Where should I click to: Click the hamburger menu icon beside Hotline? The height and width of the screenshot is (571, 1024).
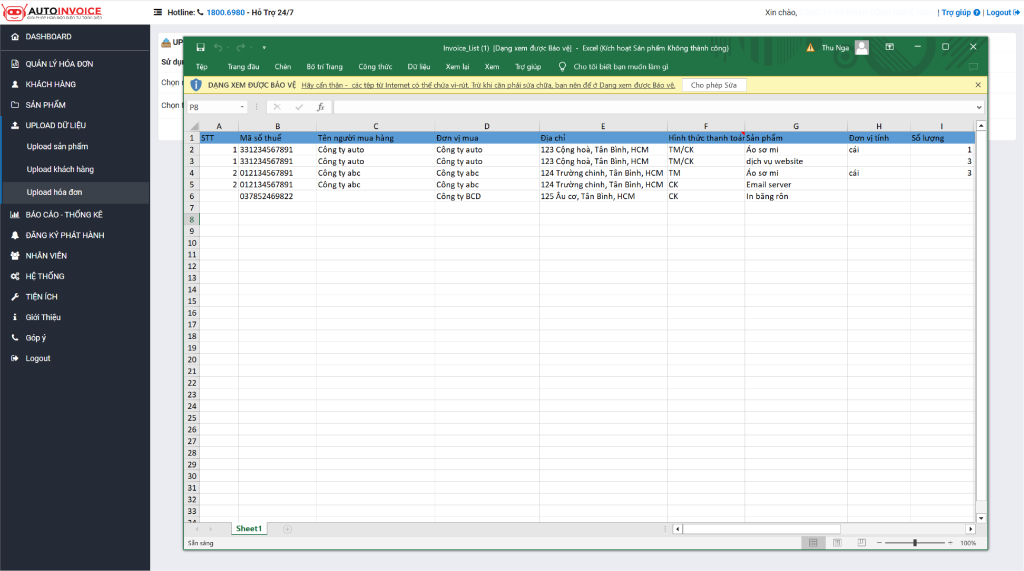tap(157, 12)
